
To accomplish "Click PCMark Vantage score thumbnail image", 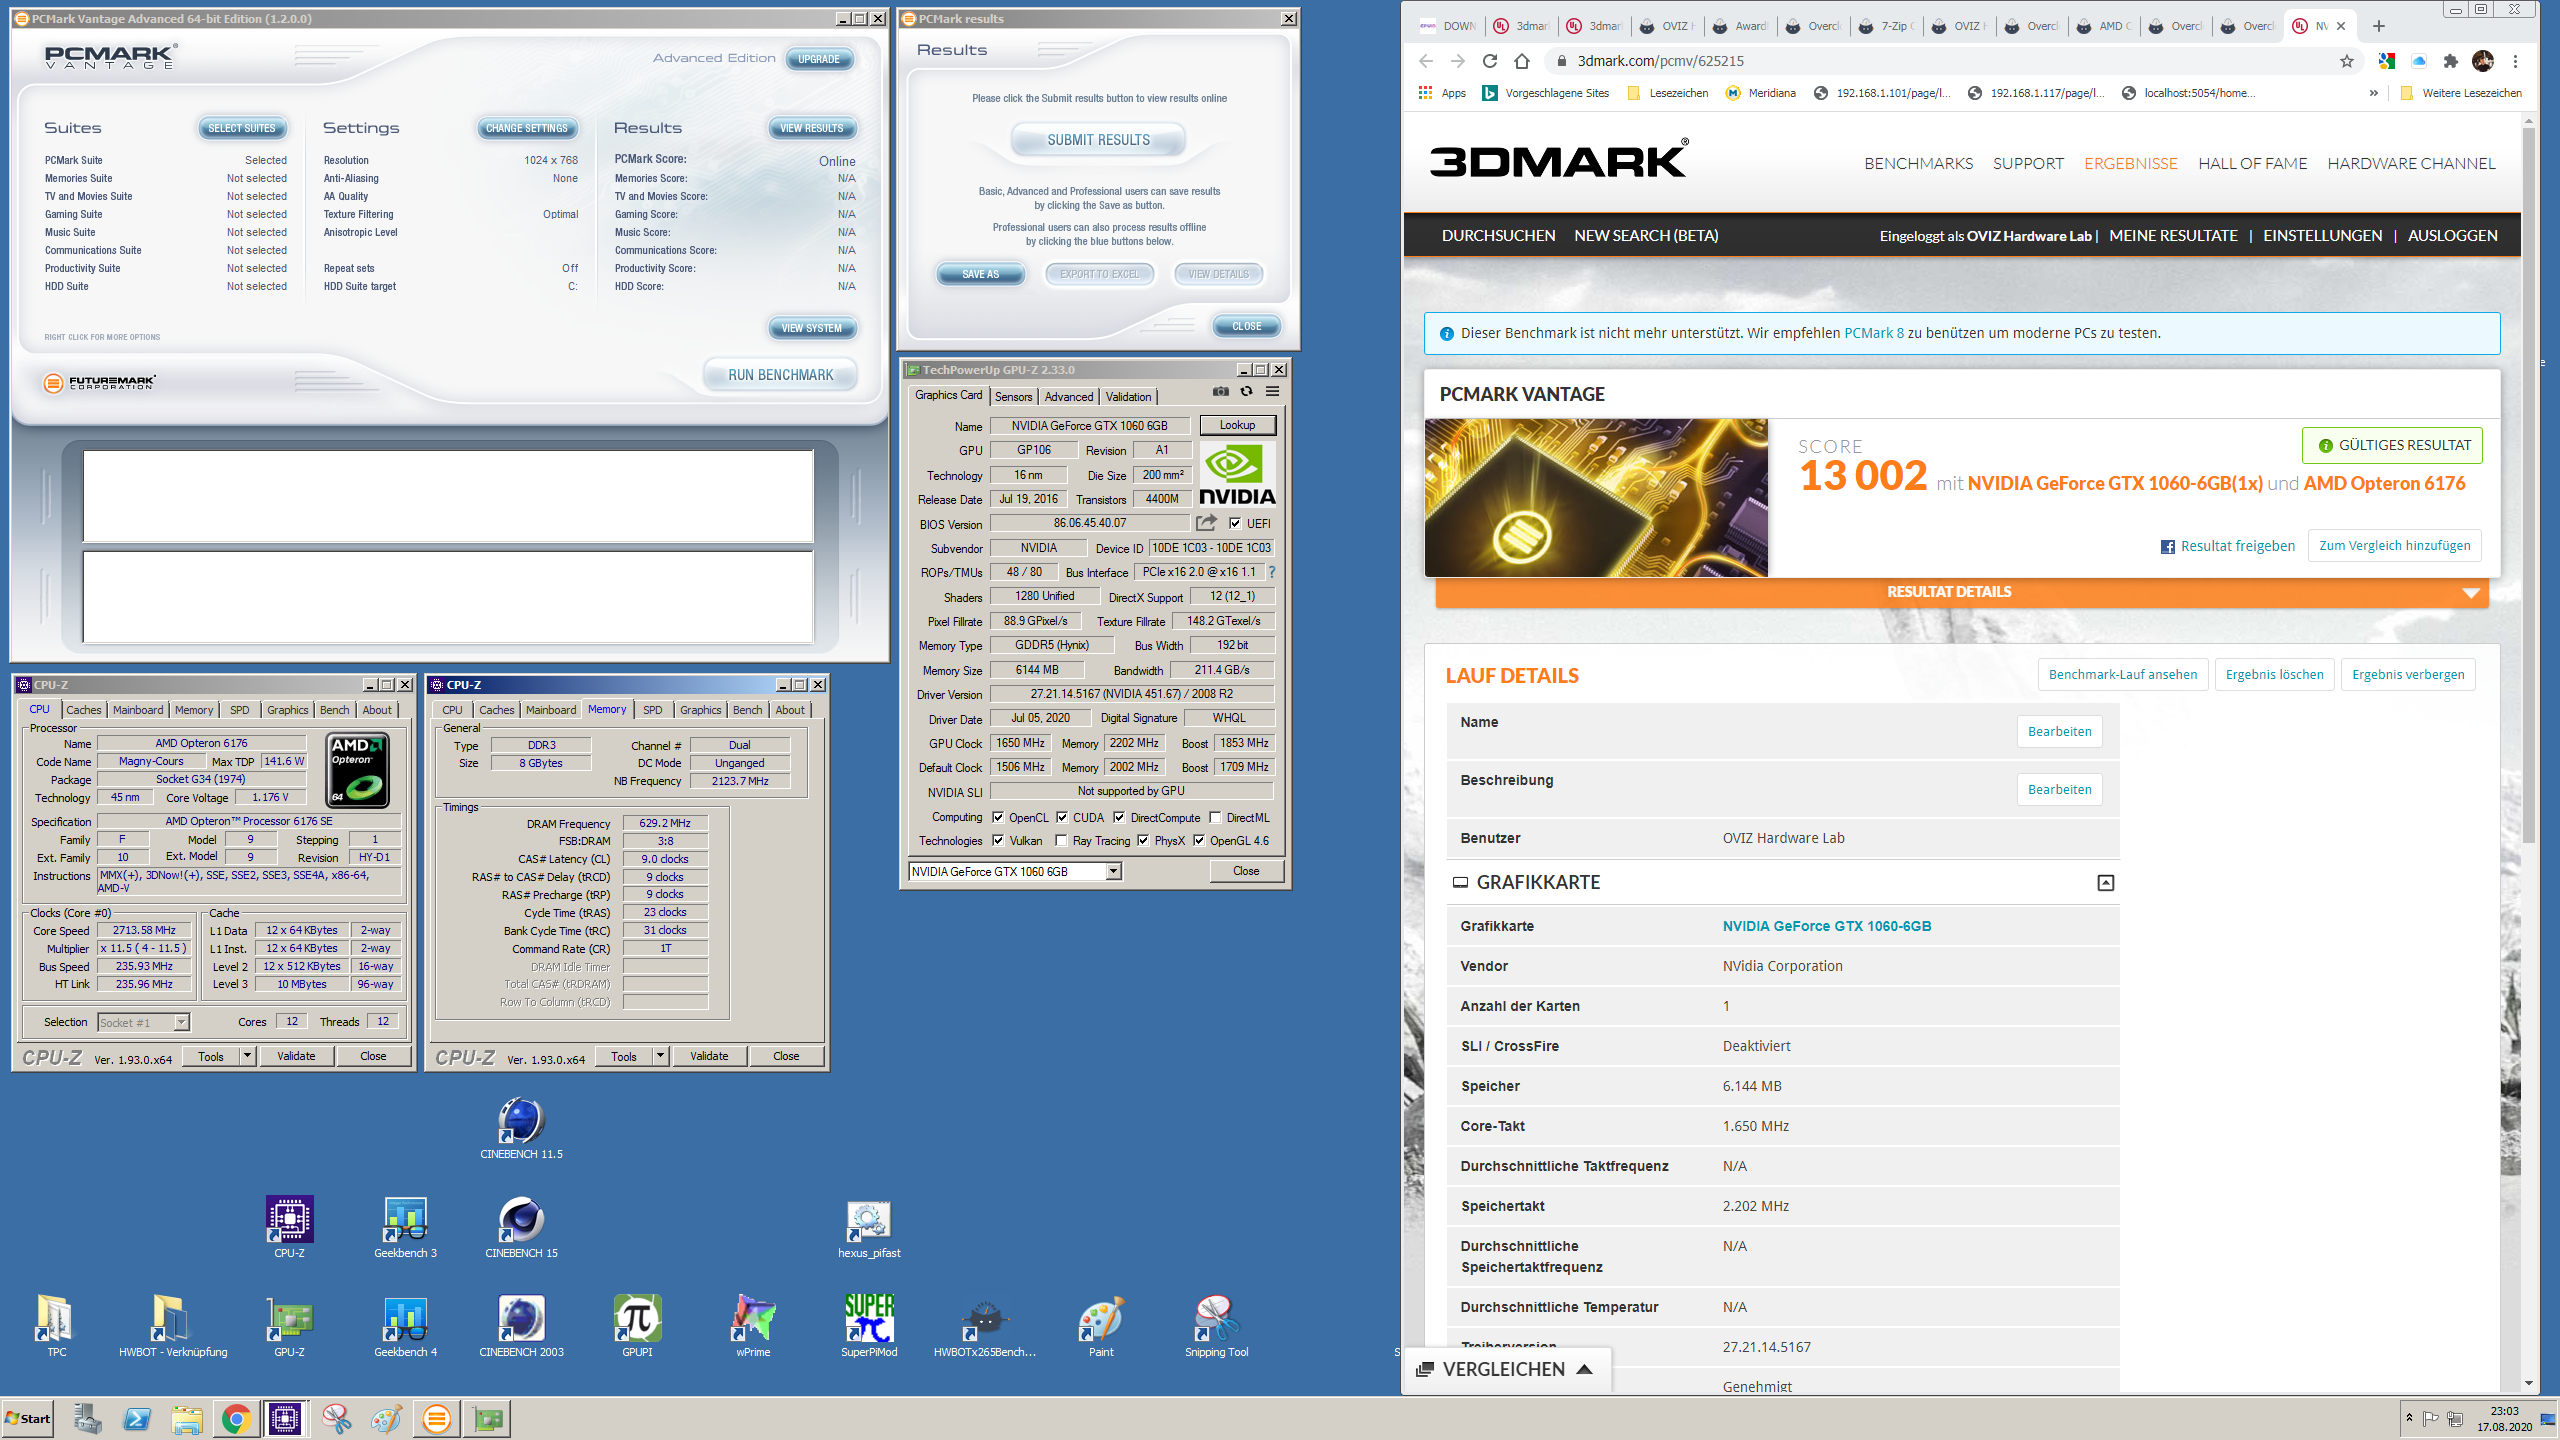I will pyautogui.click(x=1596, y=497).
